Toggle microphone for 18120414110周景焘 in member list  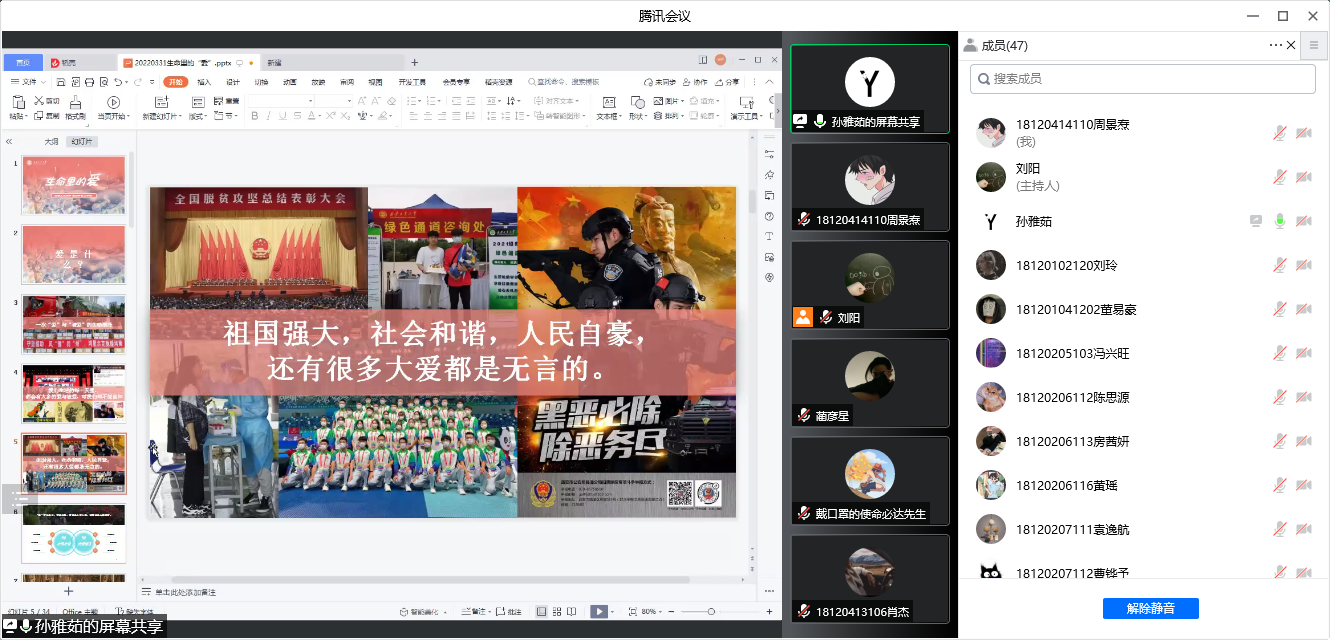pos(1279,133)
